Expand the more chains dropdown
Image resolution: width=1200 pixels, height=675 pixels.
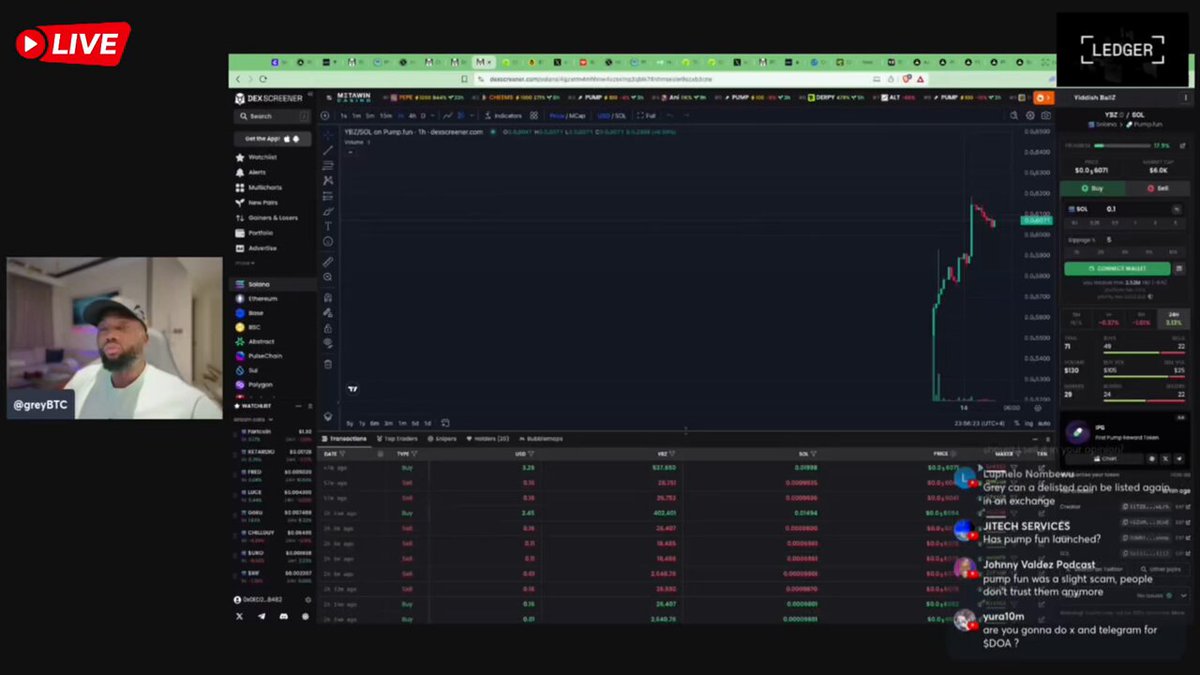[244, 263]
